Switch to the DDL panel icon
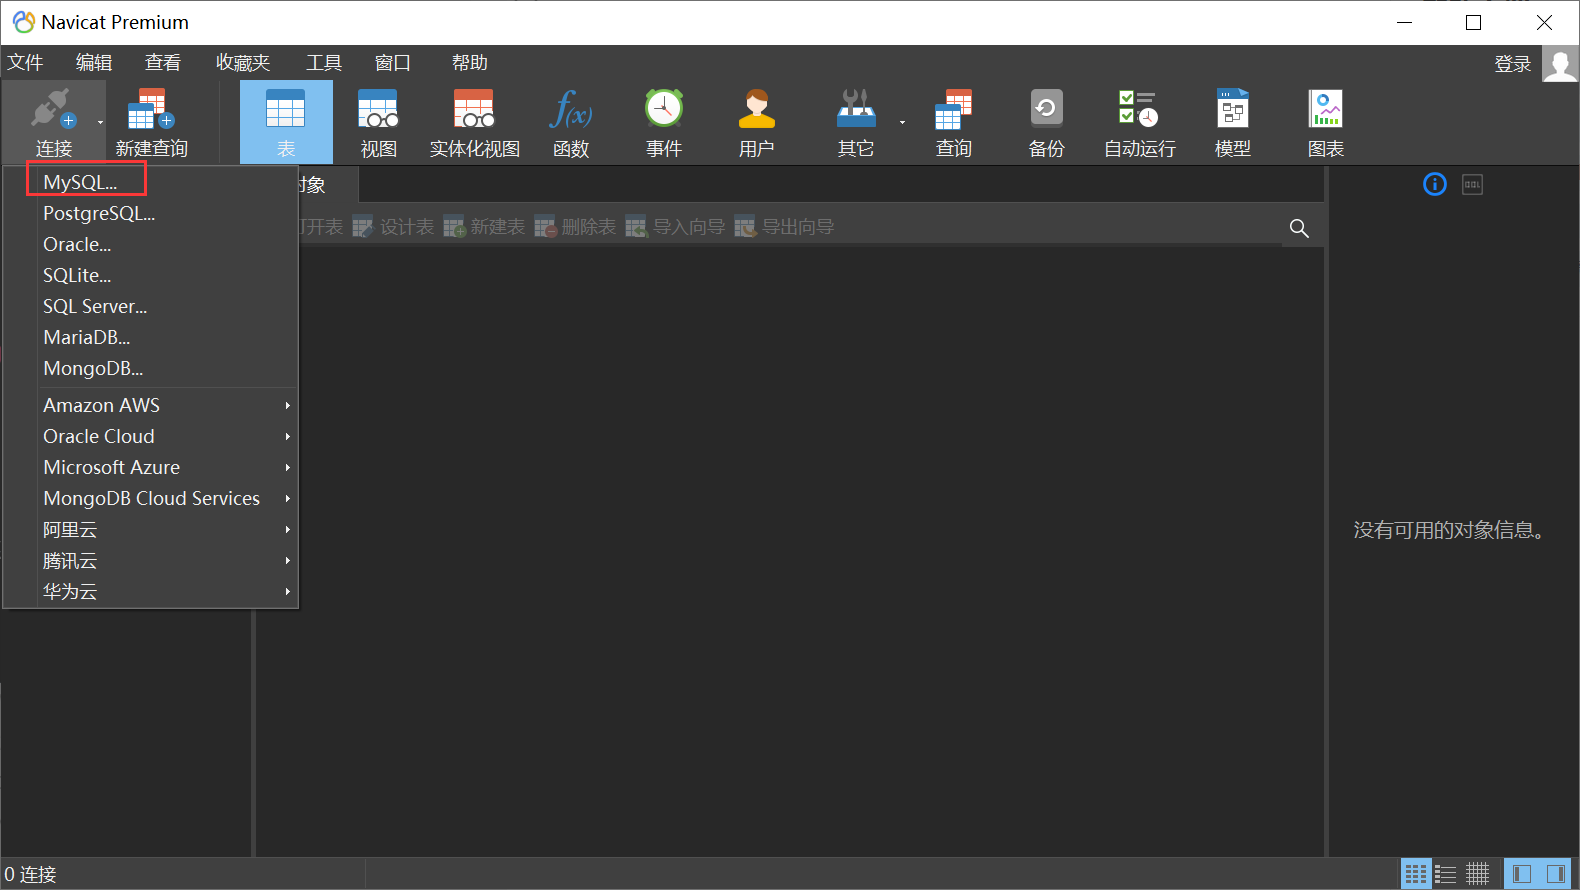The width and height of the screenshot is (1580, 890). [1472, 184]
